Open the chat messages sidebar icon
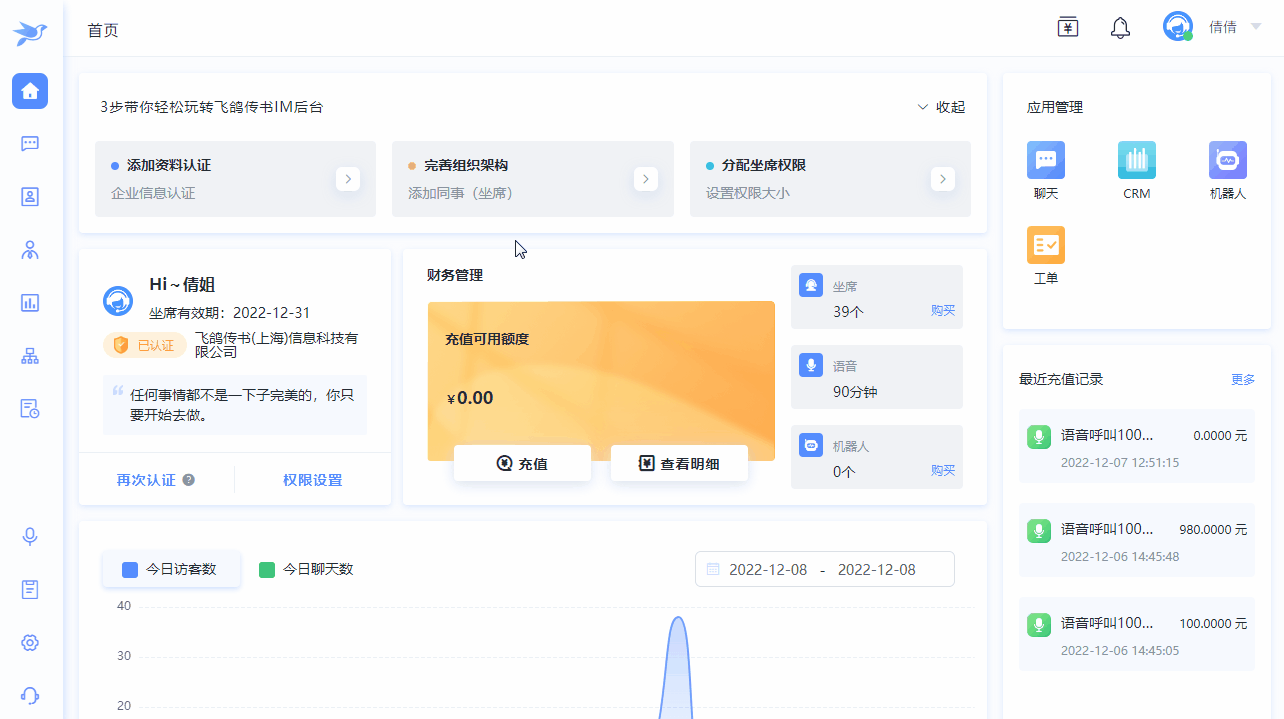The width and height of the screenshot is (1284, 719). [x=30, y=143]
